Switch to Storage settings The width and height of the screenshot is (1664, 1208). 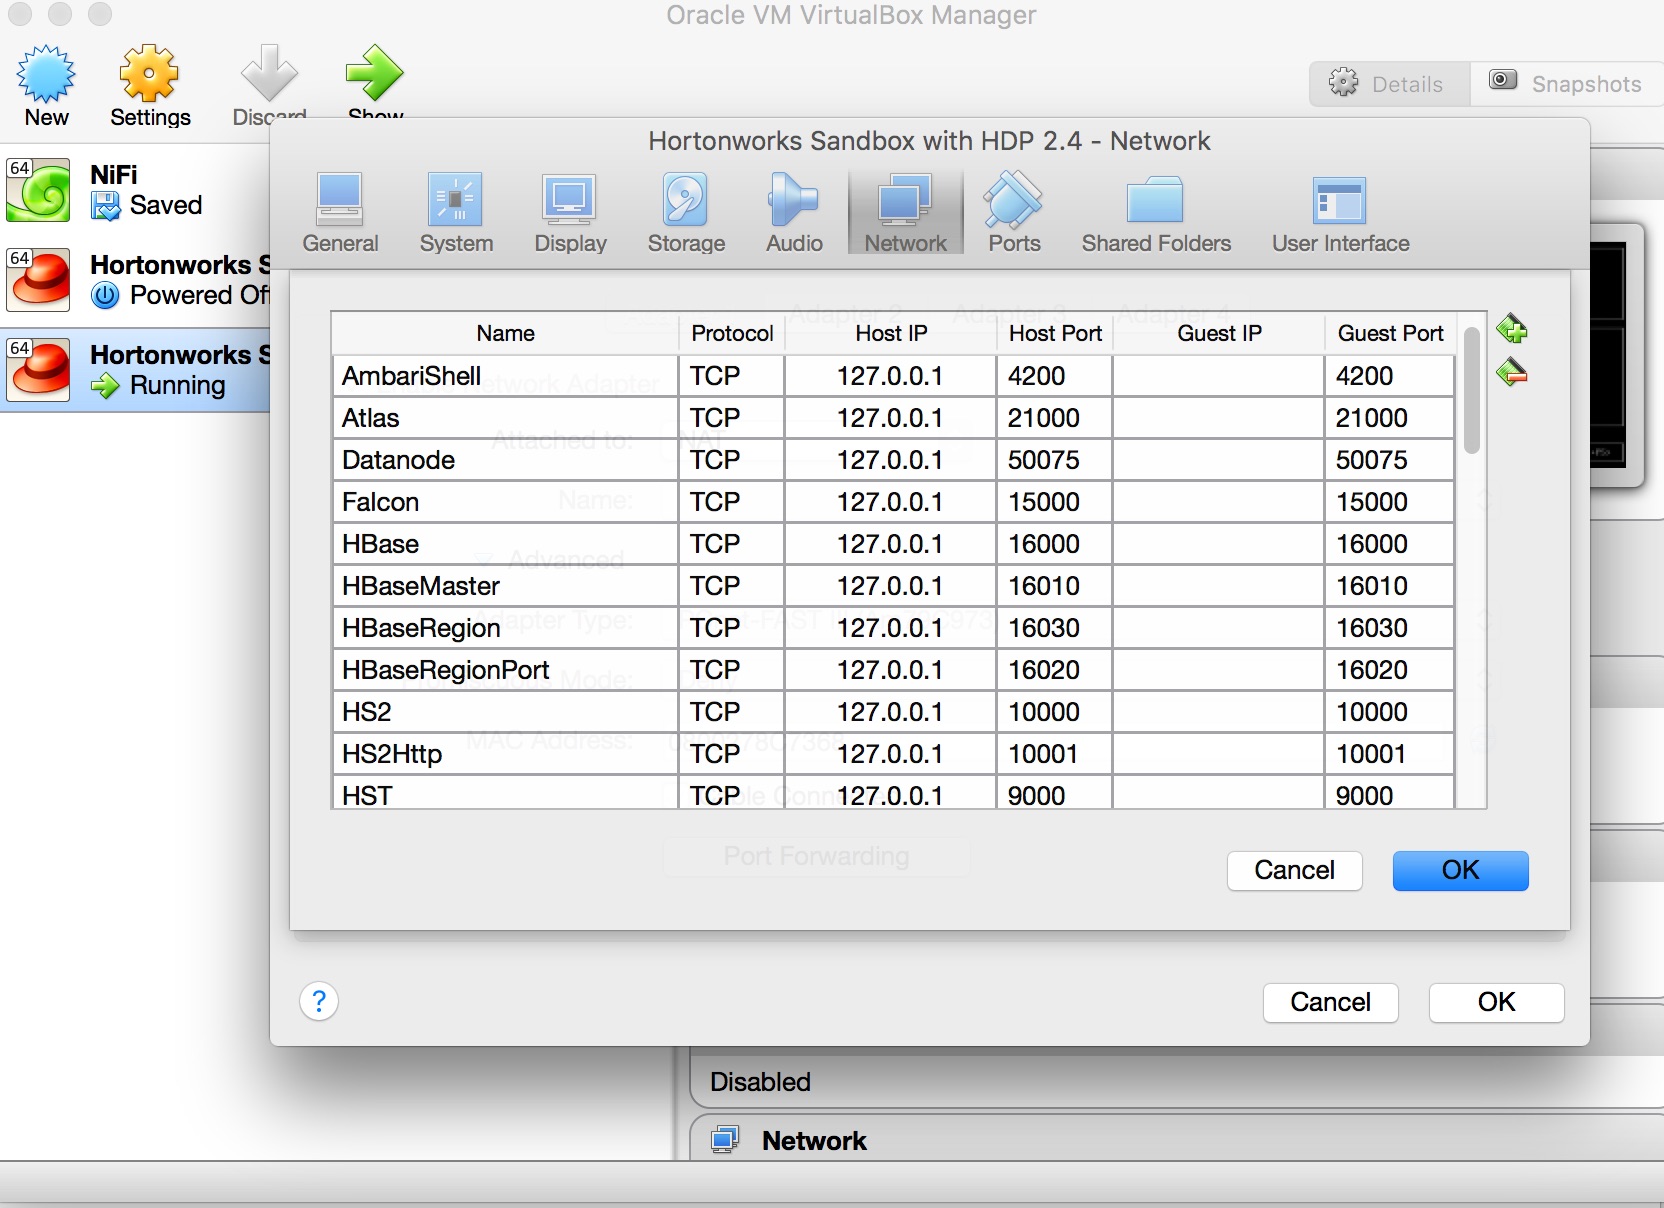click(x=685, y=211)
